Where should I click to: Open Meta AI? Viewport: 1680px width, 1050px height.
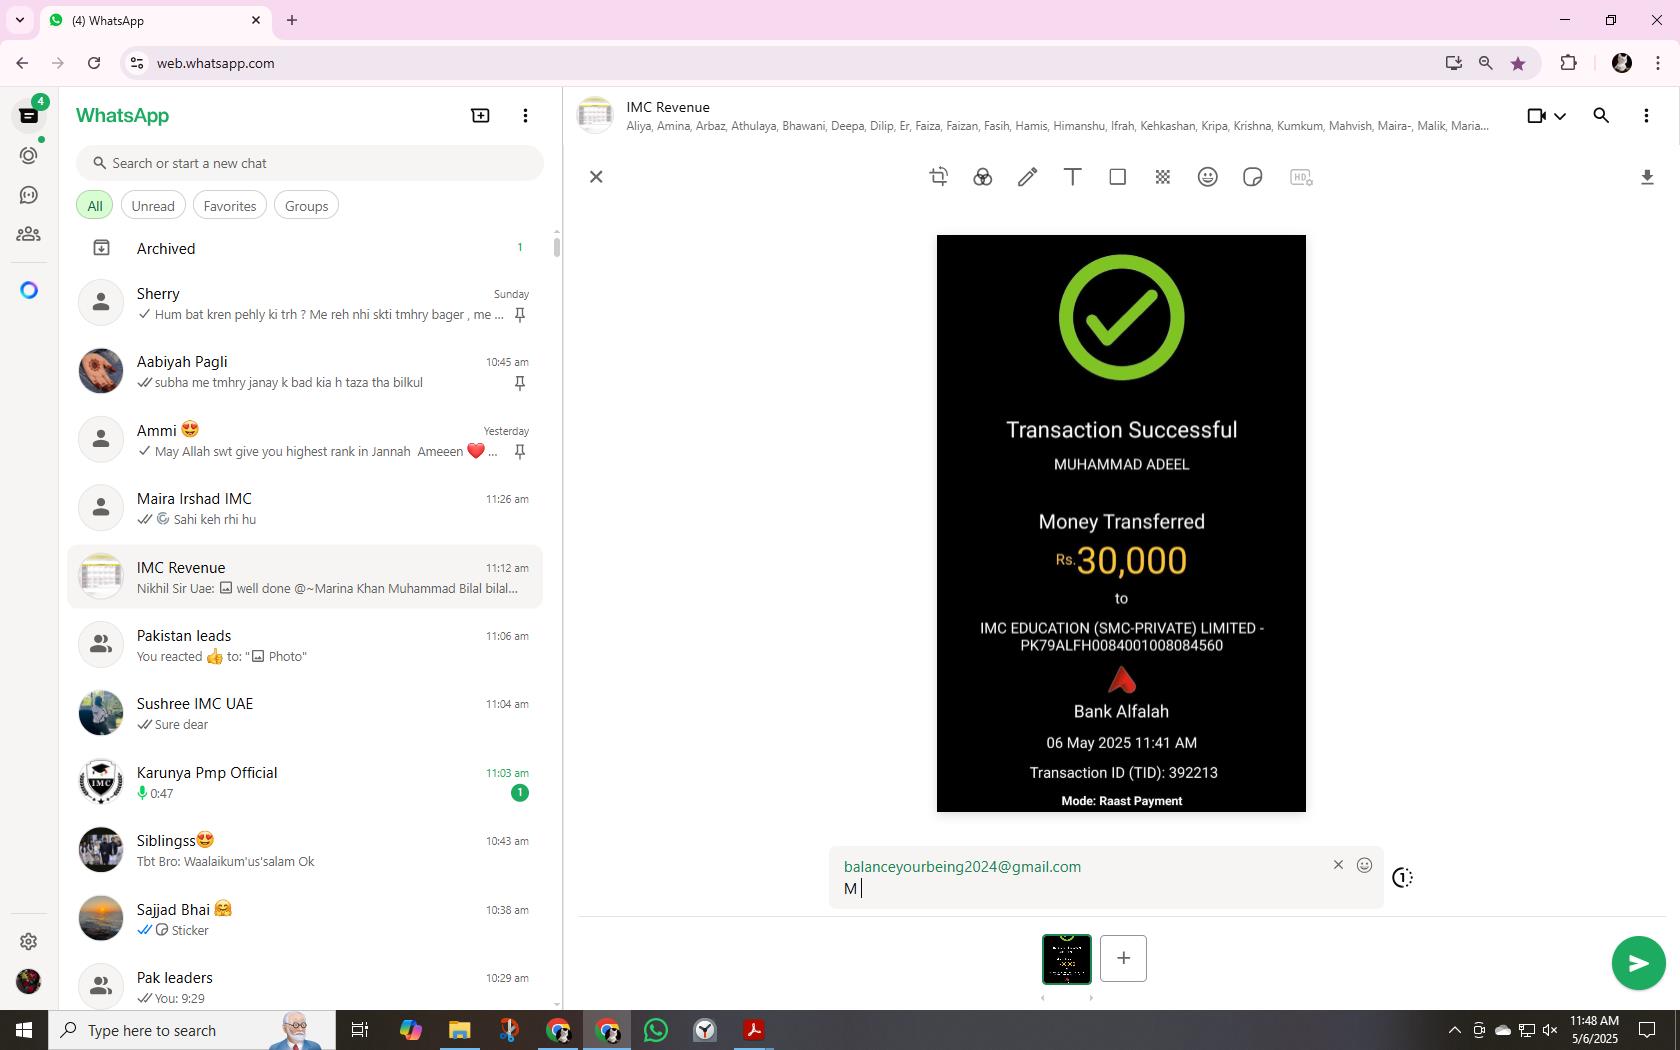29,290
